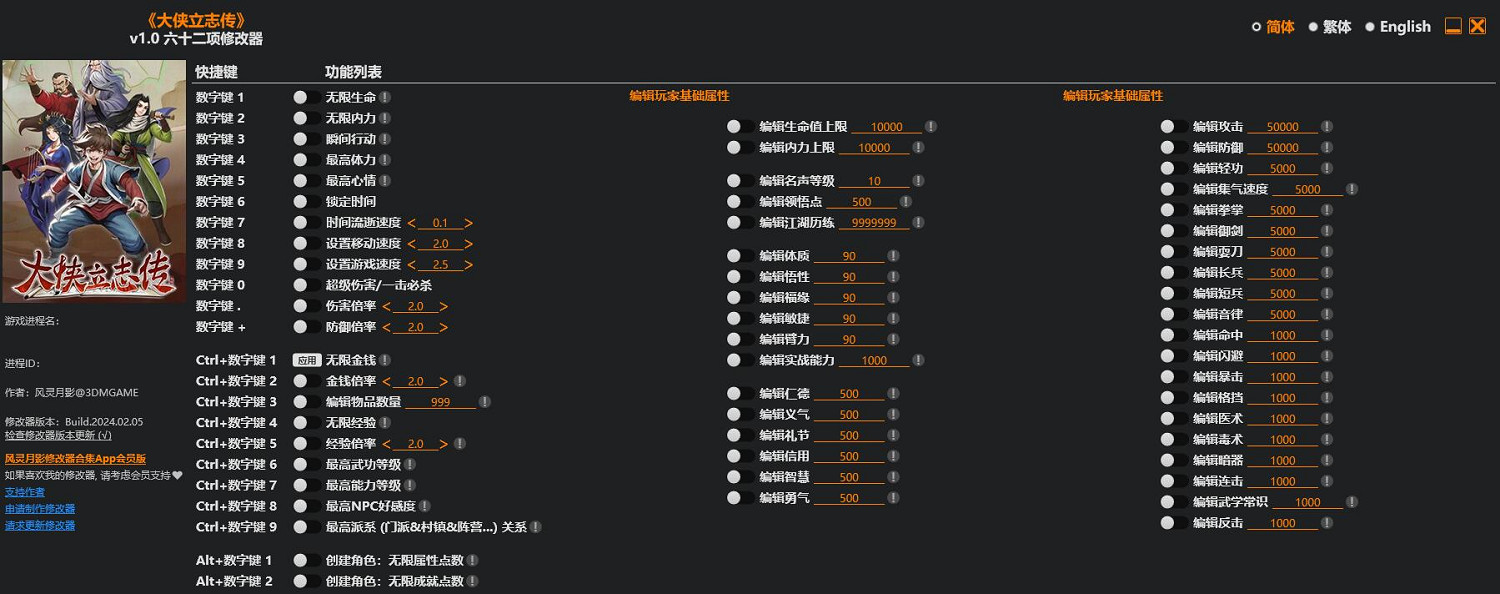Increase 经验倍率 with right arrow
The image size is (1500, 594).
[x=443, y=444]
